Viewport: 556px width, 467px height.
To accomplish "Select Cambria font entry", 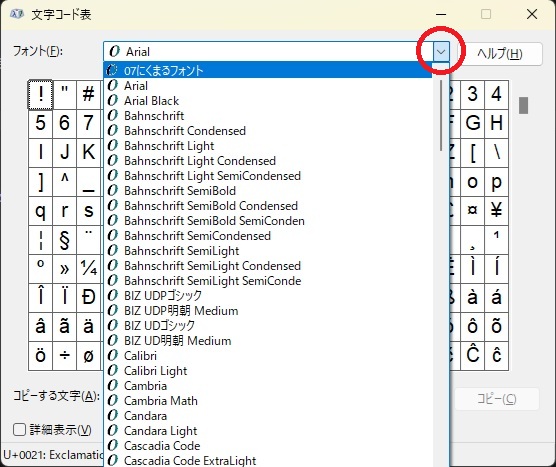I will pyautogui.click(x=268, y=385).
